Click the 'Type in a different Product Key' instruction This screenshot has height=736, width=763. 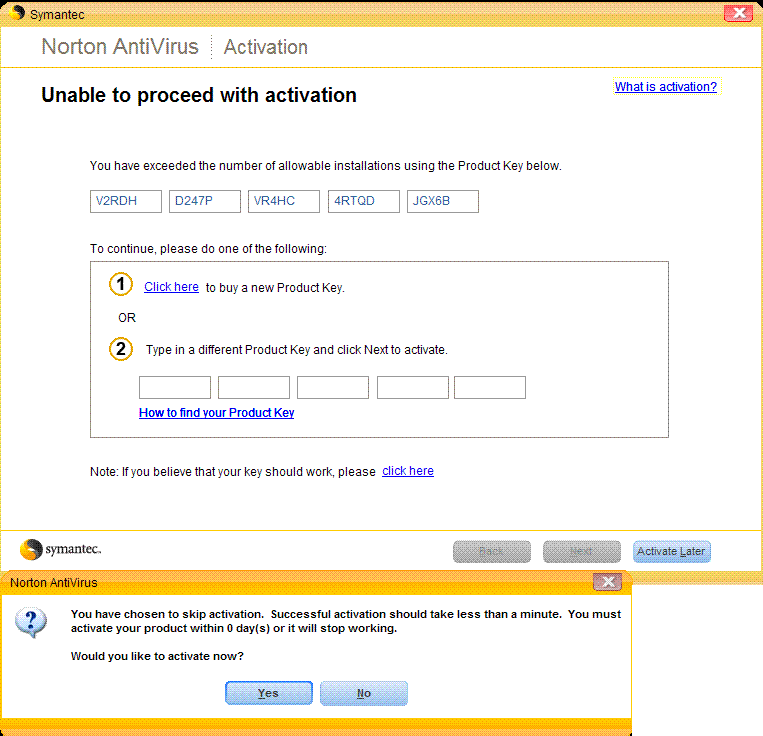tap(297, 350)
